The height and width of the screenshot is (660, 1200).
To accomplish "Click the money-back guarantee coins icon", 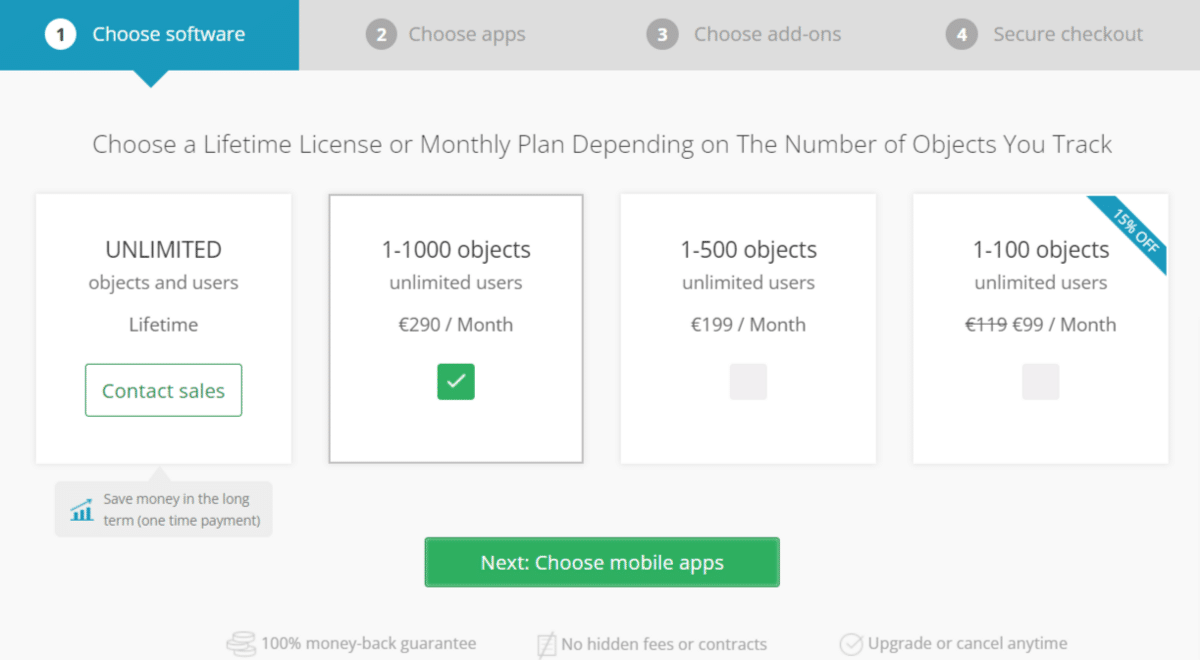I will coord(241,644).
